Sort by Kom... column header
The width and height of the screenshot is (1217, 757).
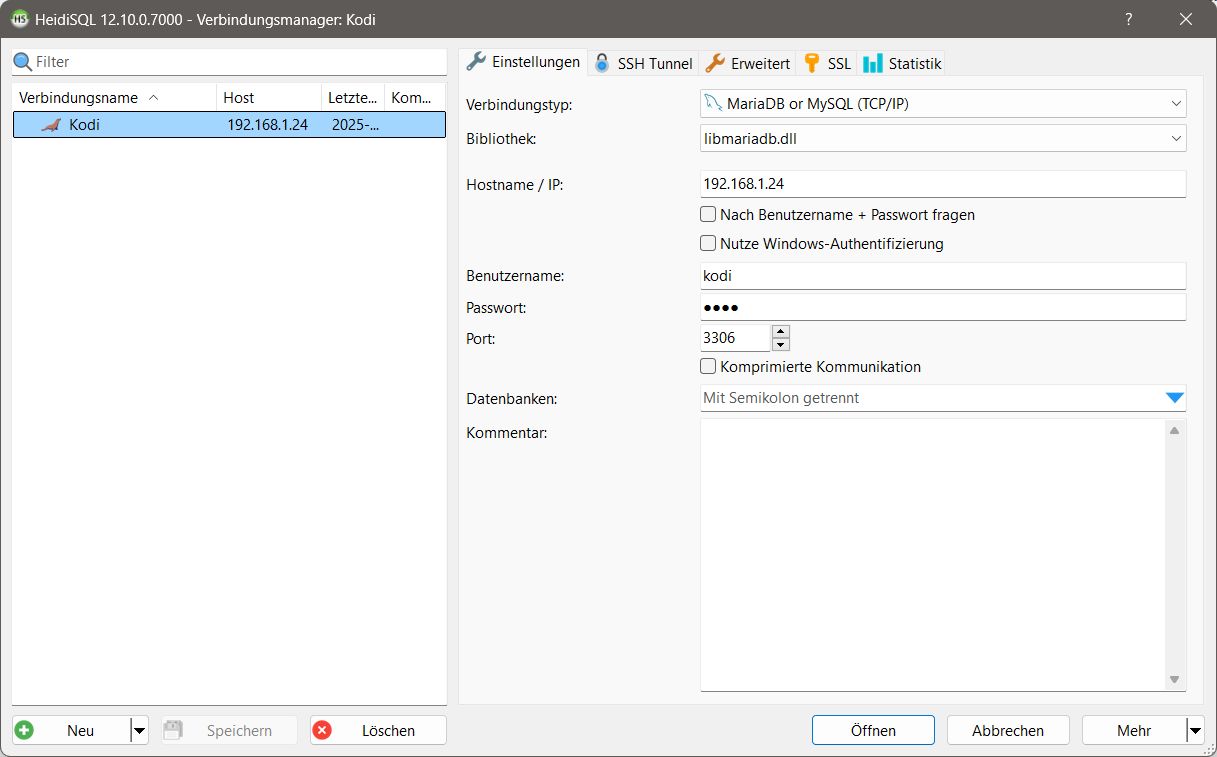tap(415, 98)
